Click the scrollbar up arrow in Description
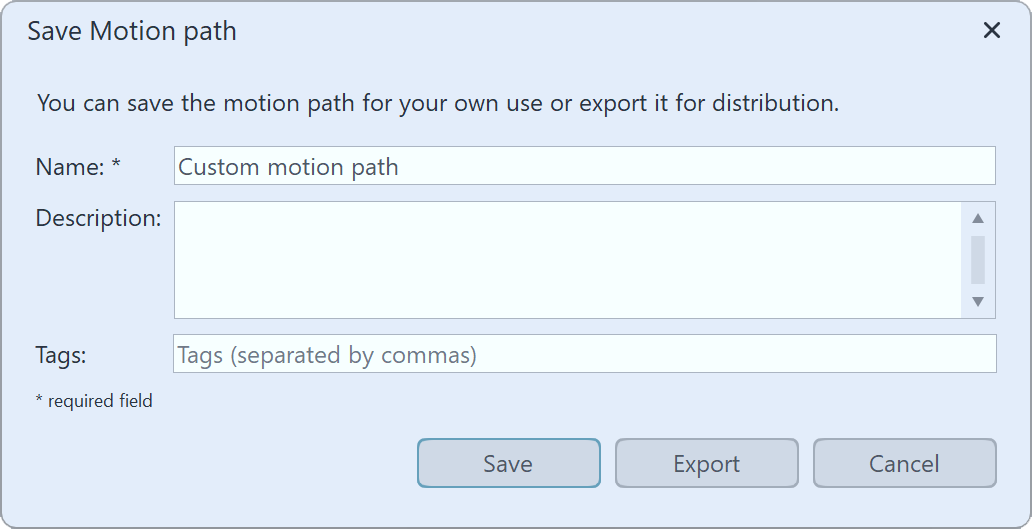 [978, 218]
